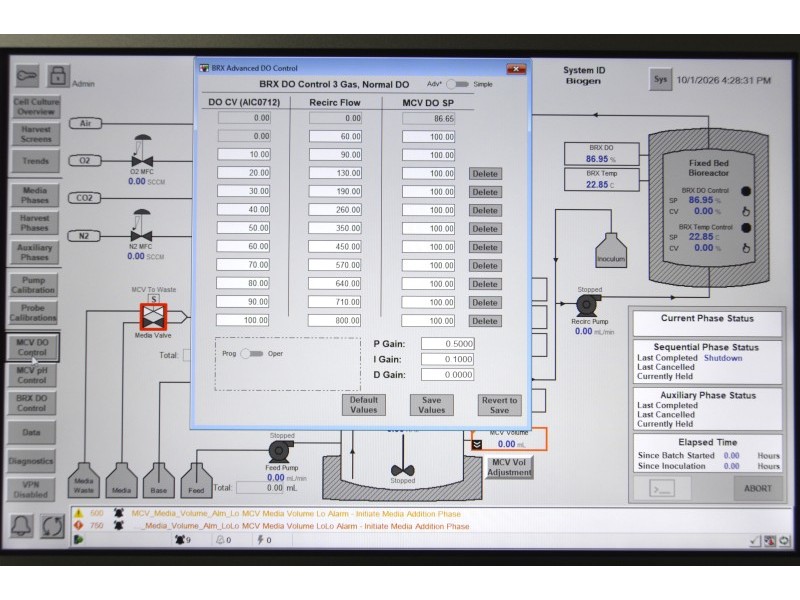Open the Pump Calibration screen
The height and width of the screenshot is (600, 800).
(x=34, y=285)
